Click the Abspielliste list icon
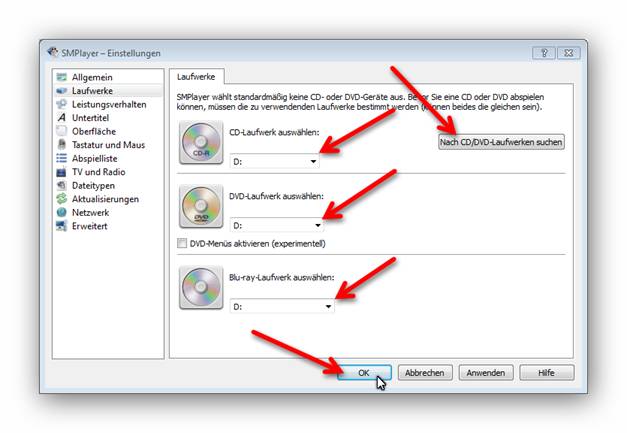Image resolution: width=627 pixels, height=433 pixels. (x=62, y=158)
